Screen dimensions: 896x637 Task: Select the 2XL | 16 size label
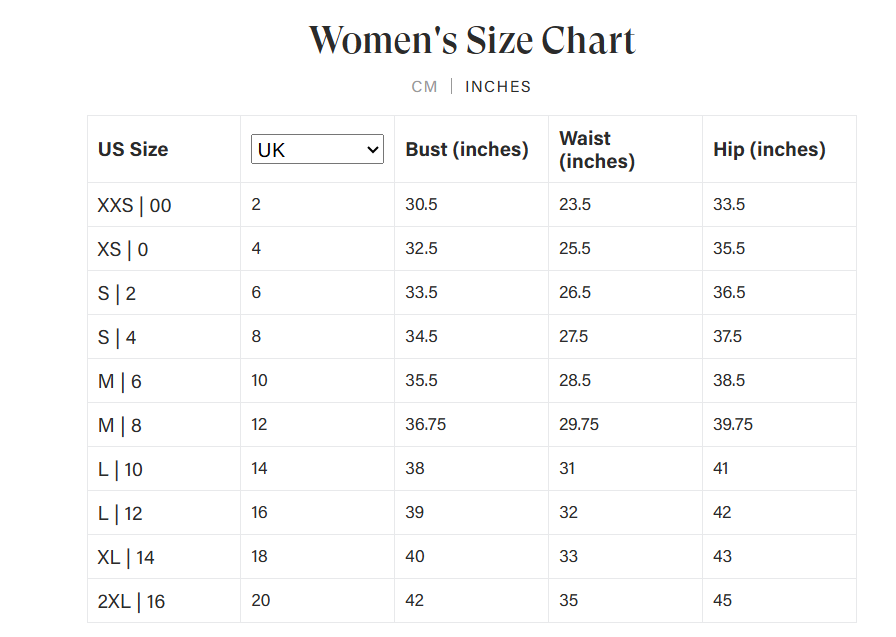point(131,602)
